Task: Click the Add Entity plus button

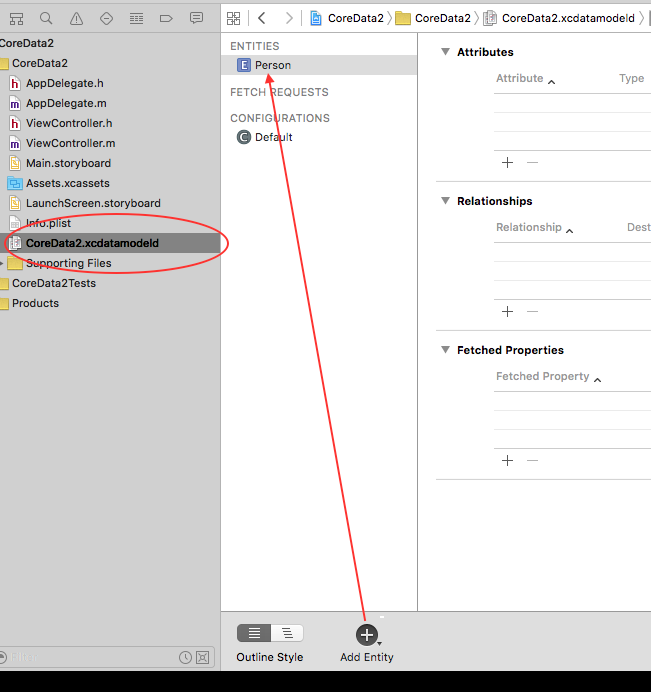Action: pyautogui.click(x=366, y=635)
